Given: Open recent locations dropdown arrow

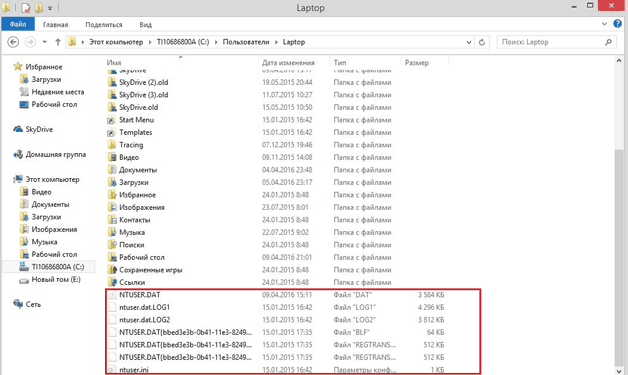Looking at the screenshot, I should (44, 42).
